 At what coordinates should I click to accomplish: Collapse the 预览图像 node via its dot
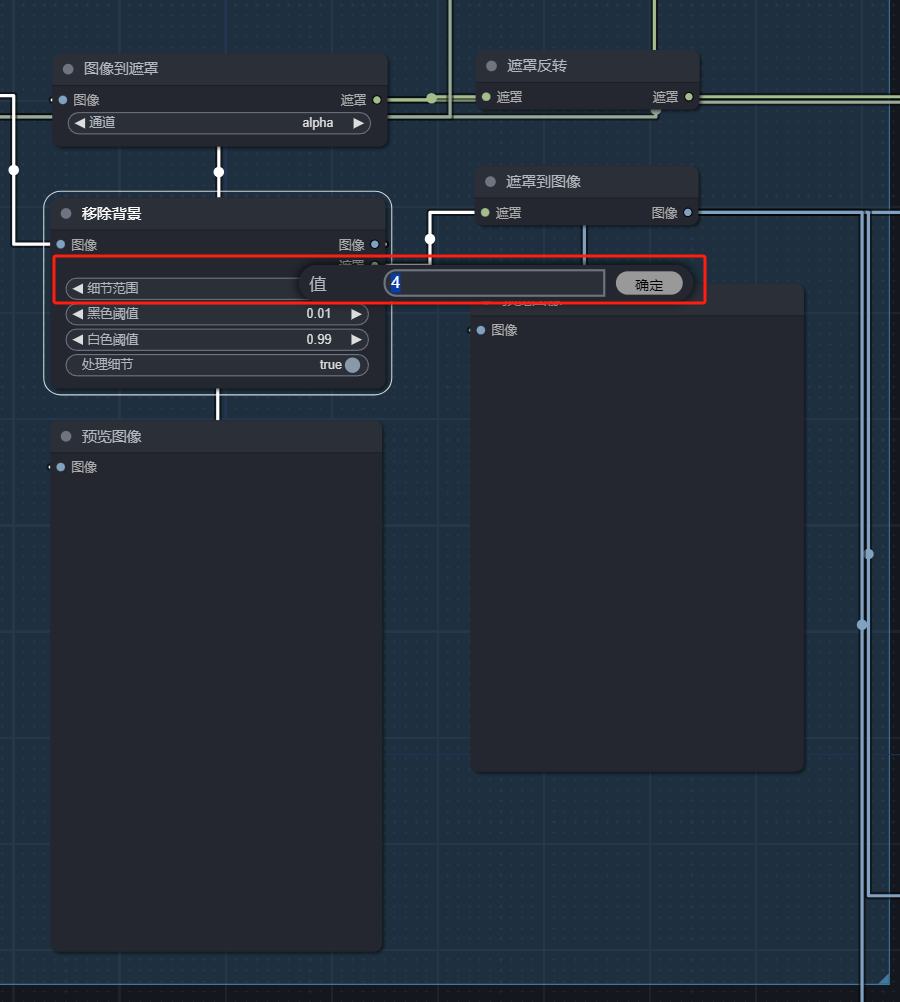[x=66, y=437]
